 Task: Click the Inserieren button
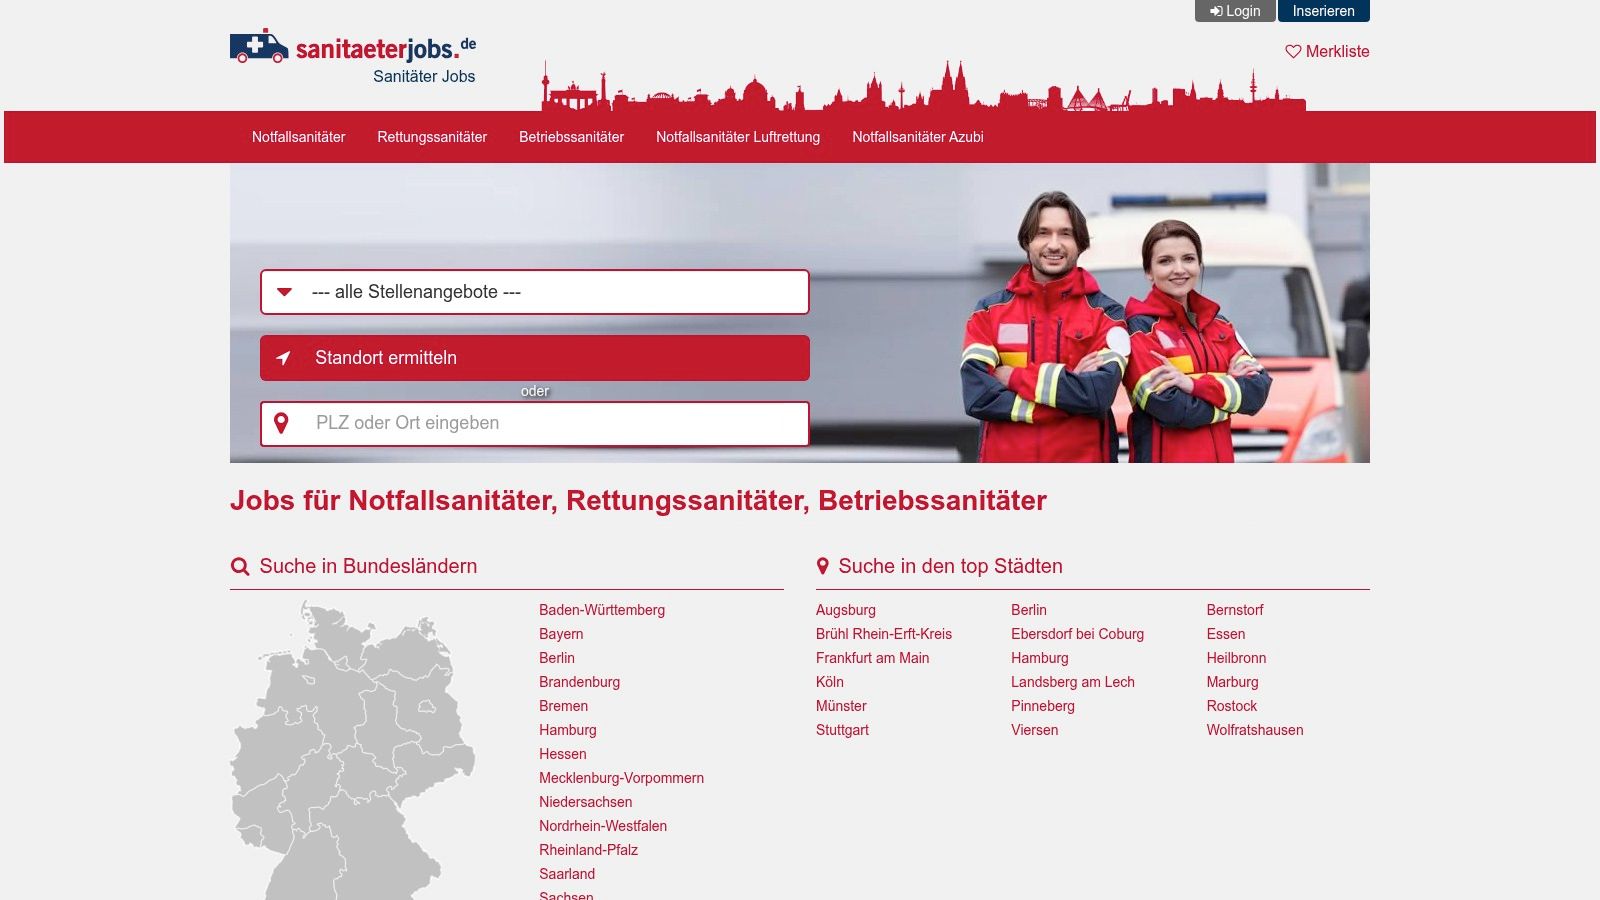1323,11
